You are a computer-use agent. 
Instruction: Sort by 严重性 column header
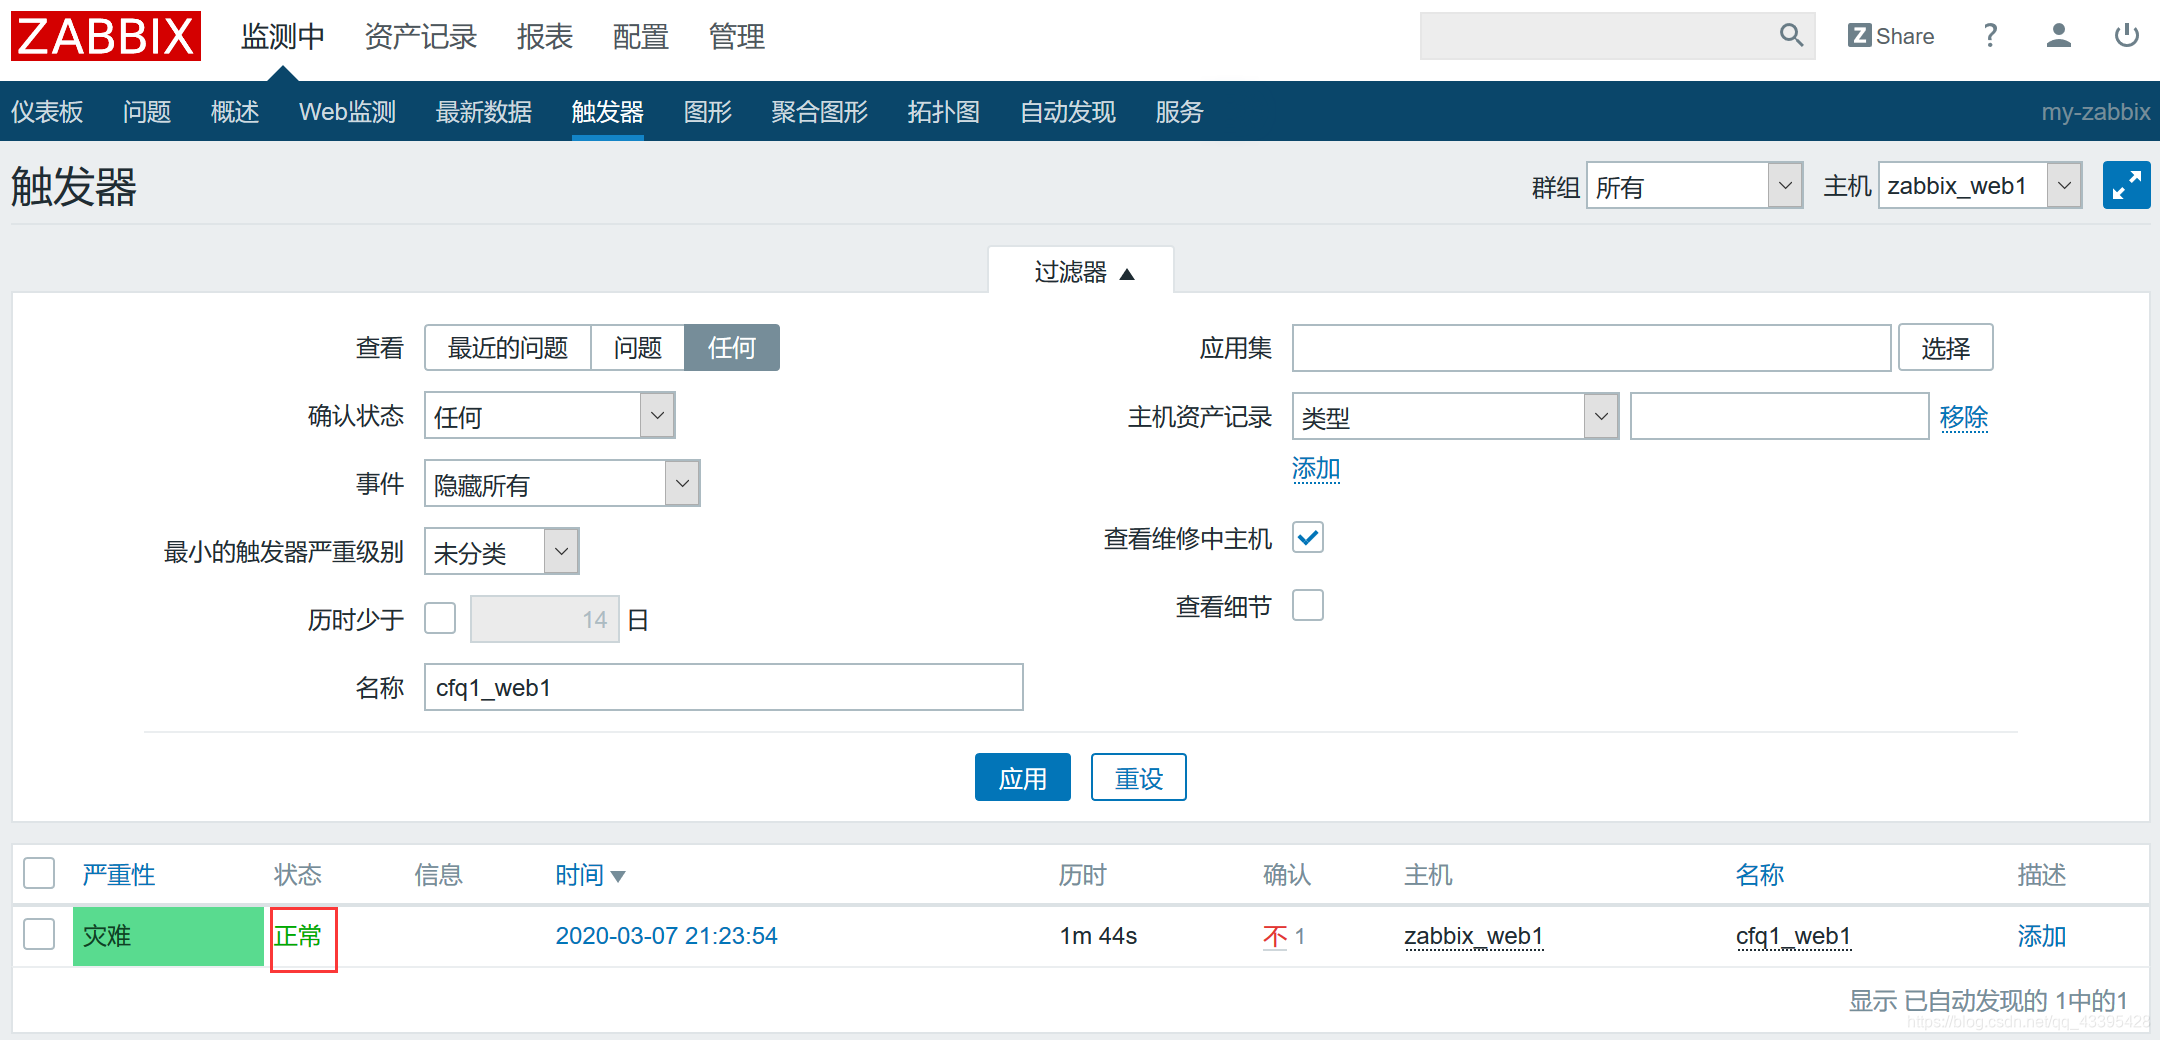119,875
